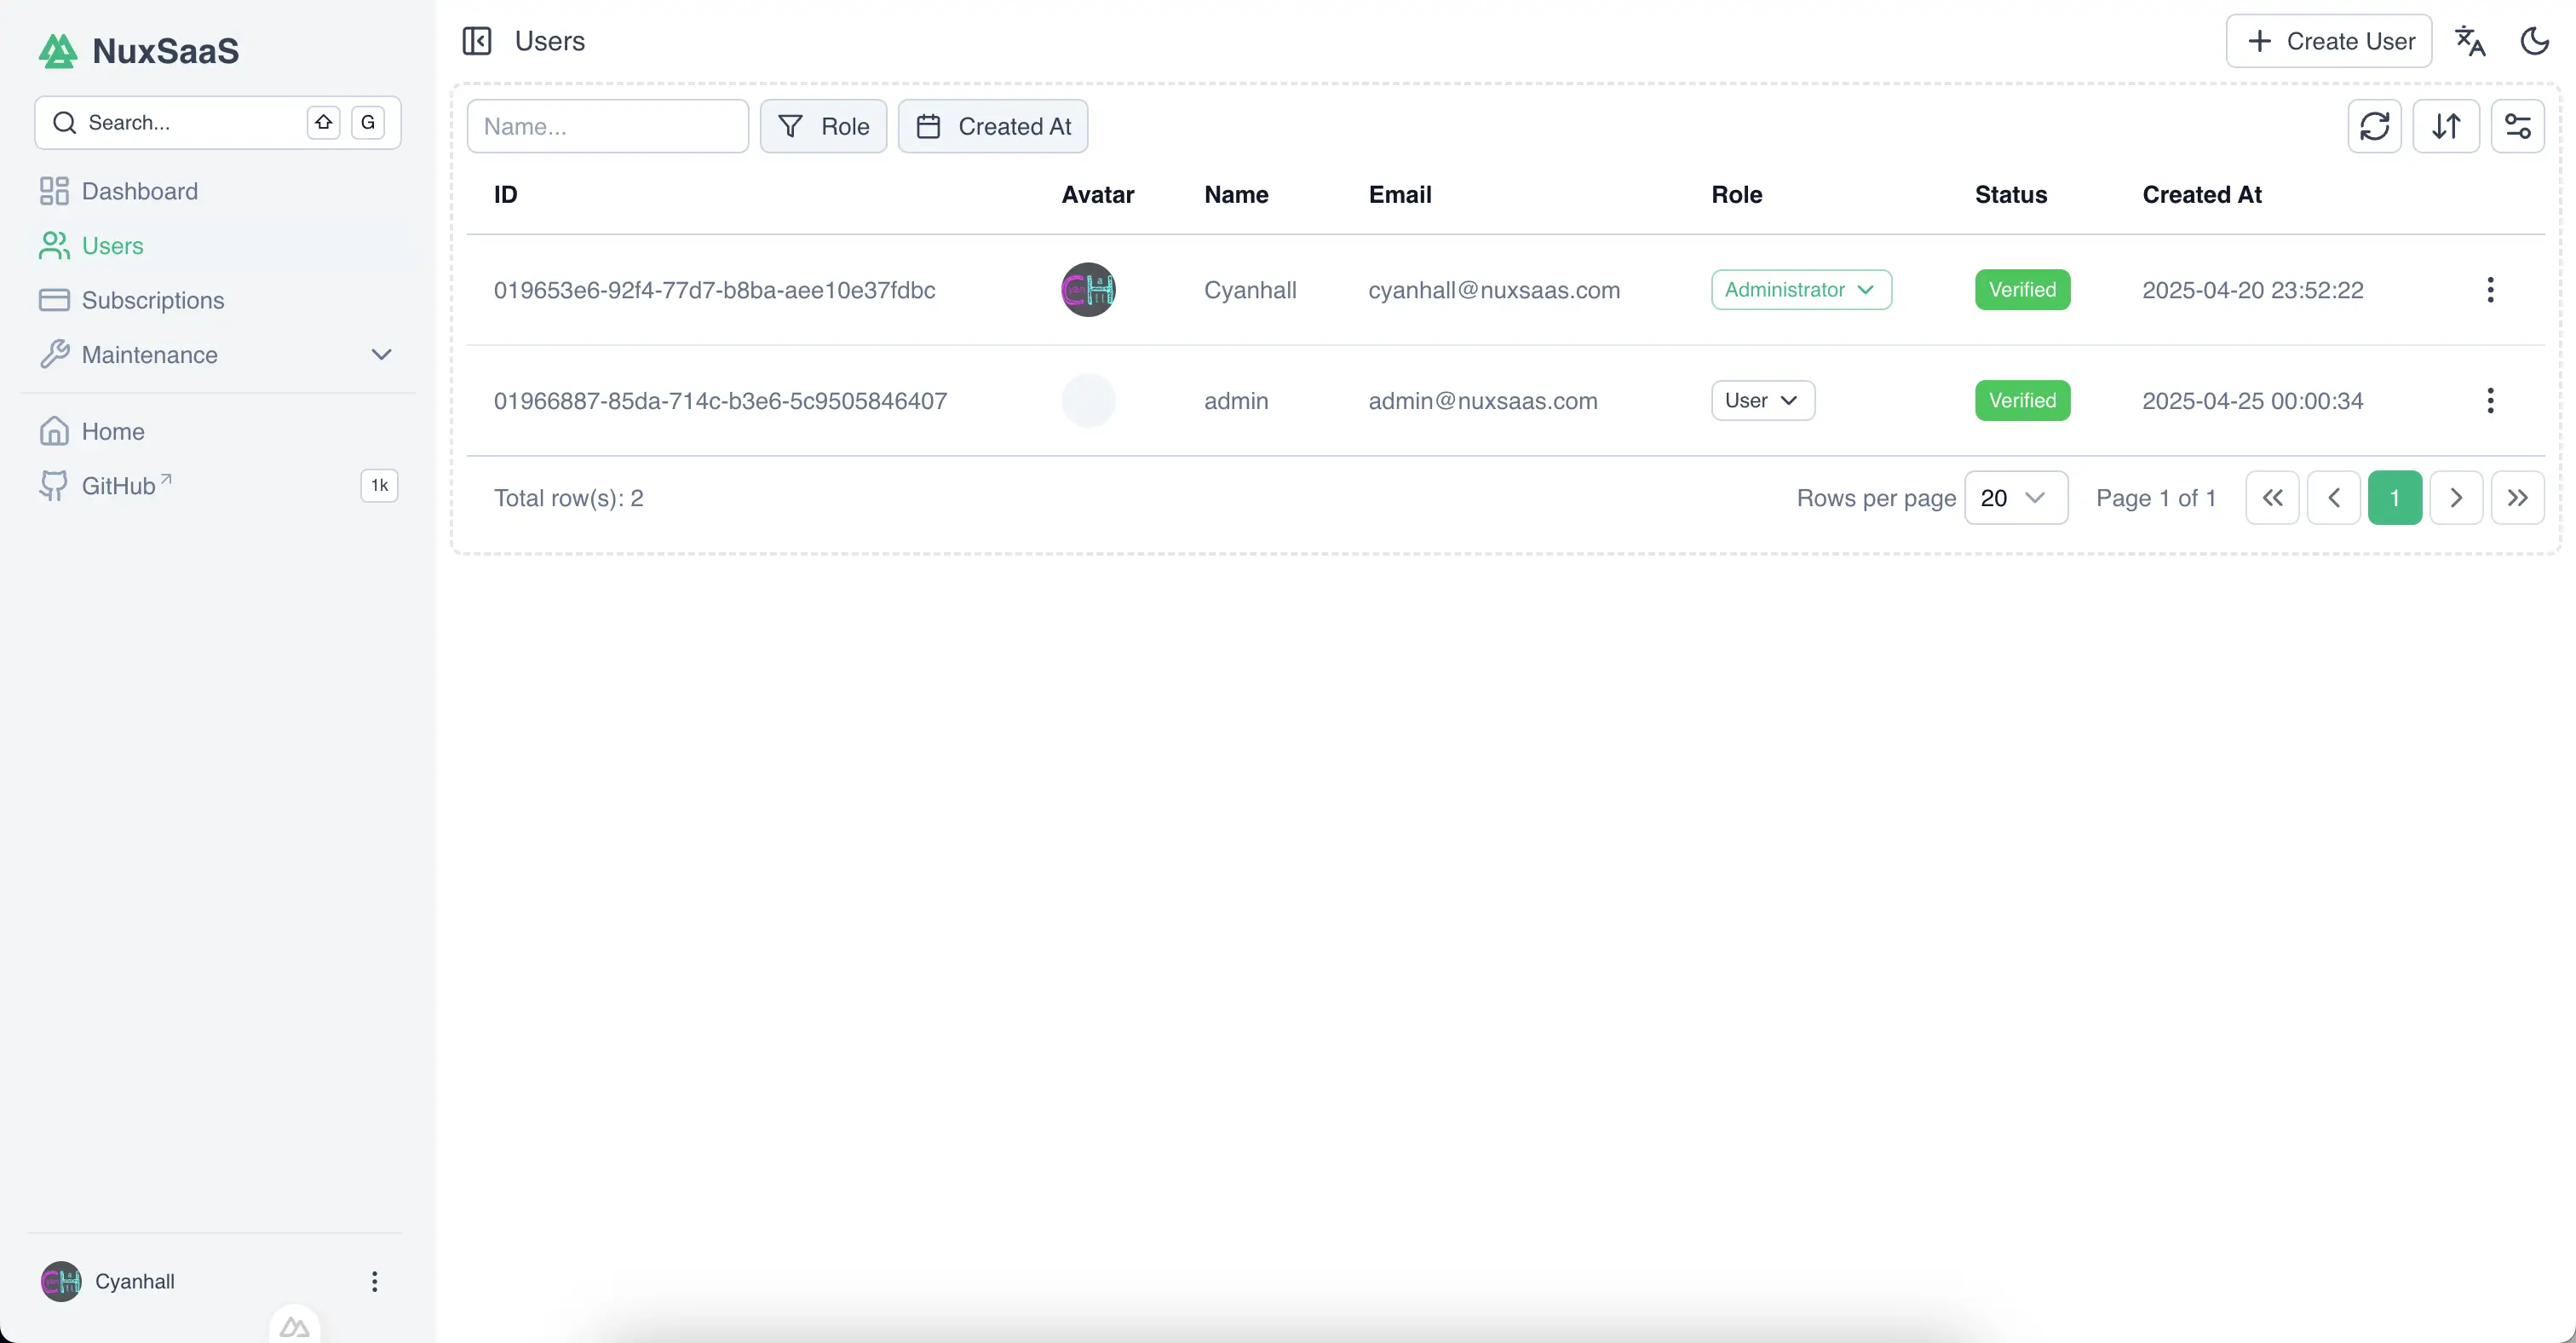Click the refresh table icon
The width and height of the screenshot is (2576, 1343).
pyautogui.click(x=2374, y=126)
